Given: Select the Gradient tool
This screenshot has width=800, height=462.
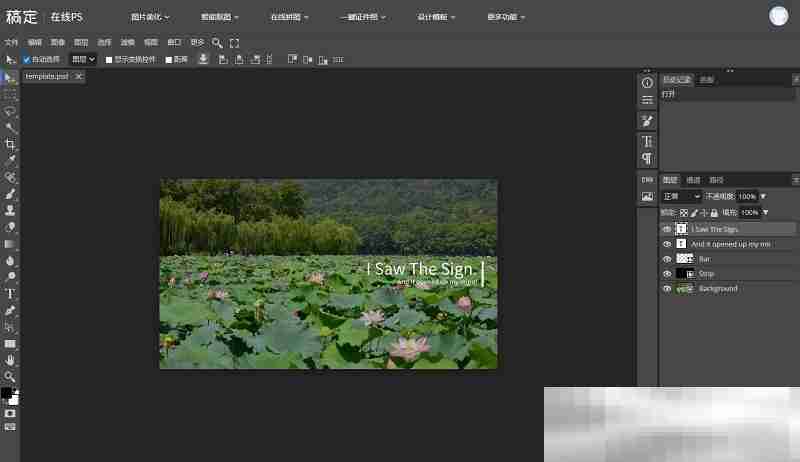Looking at the screenshot, I should click(x=9, y=244).
